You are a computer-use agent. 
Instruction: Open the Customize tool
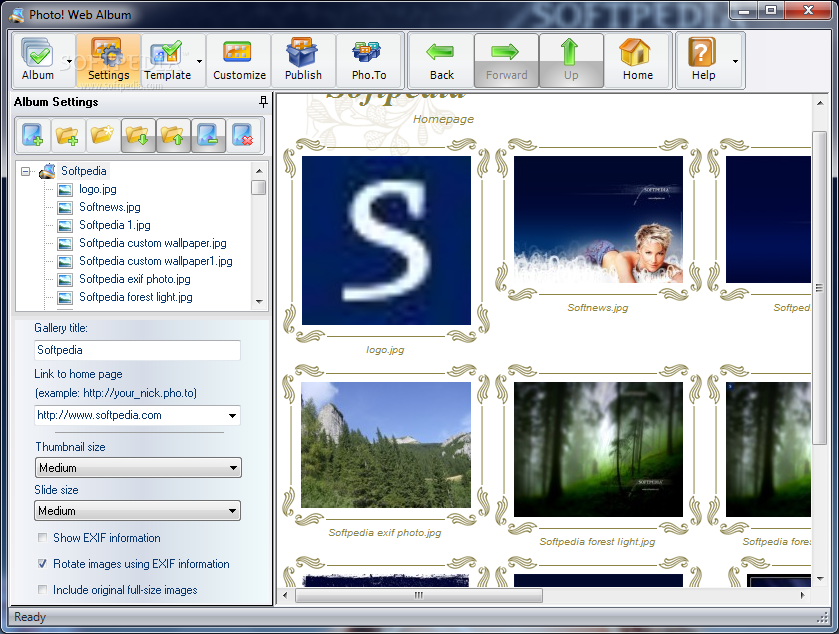click(239, 60)
